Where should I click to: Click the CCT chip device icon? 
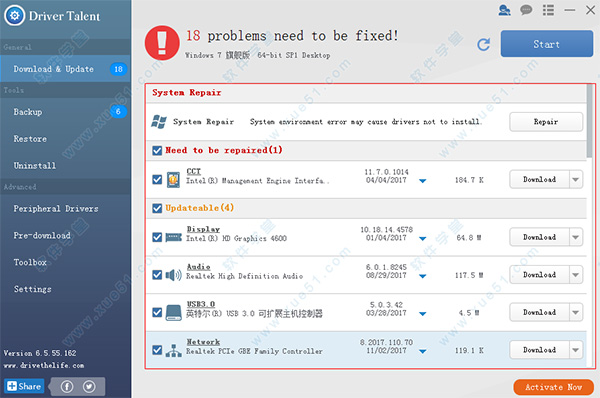(x=173, y=179)
